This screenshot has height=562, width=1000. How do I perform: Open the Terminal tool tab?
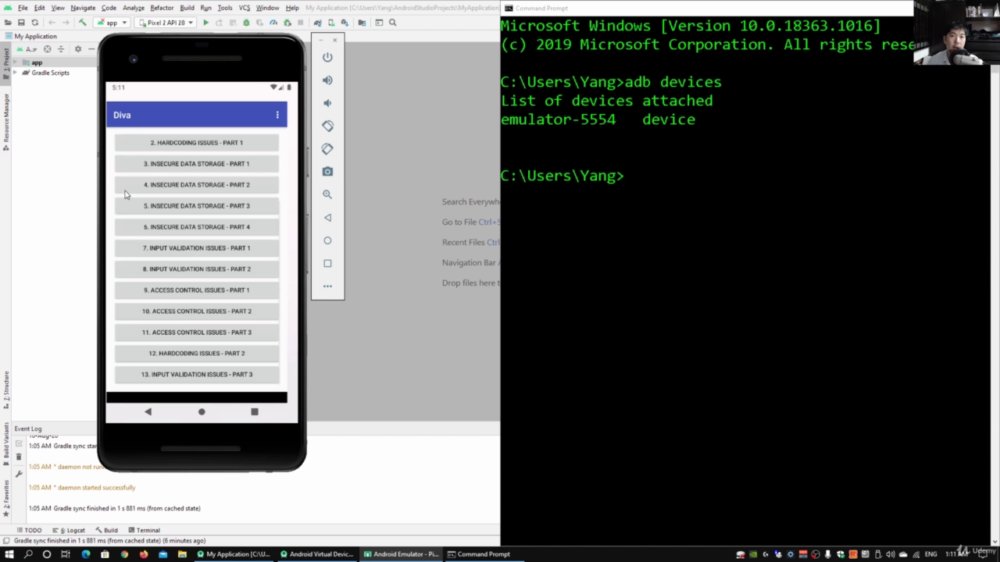(x=144, y=530)
